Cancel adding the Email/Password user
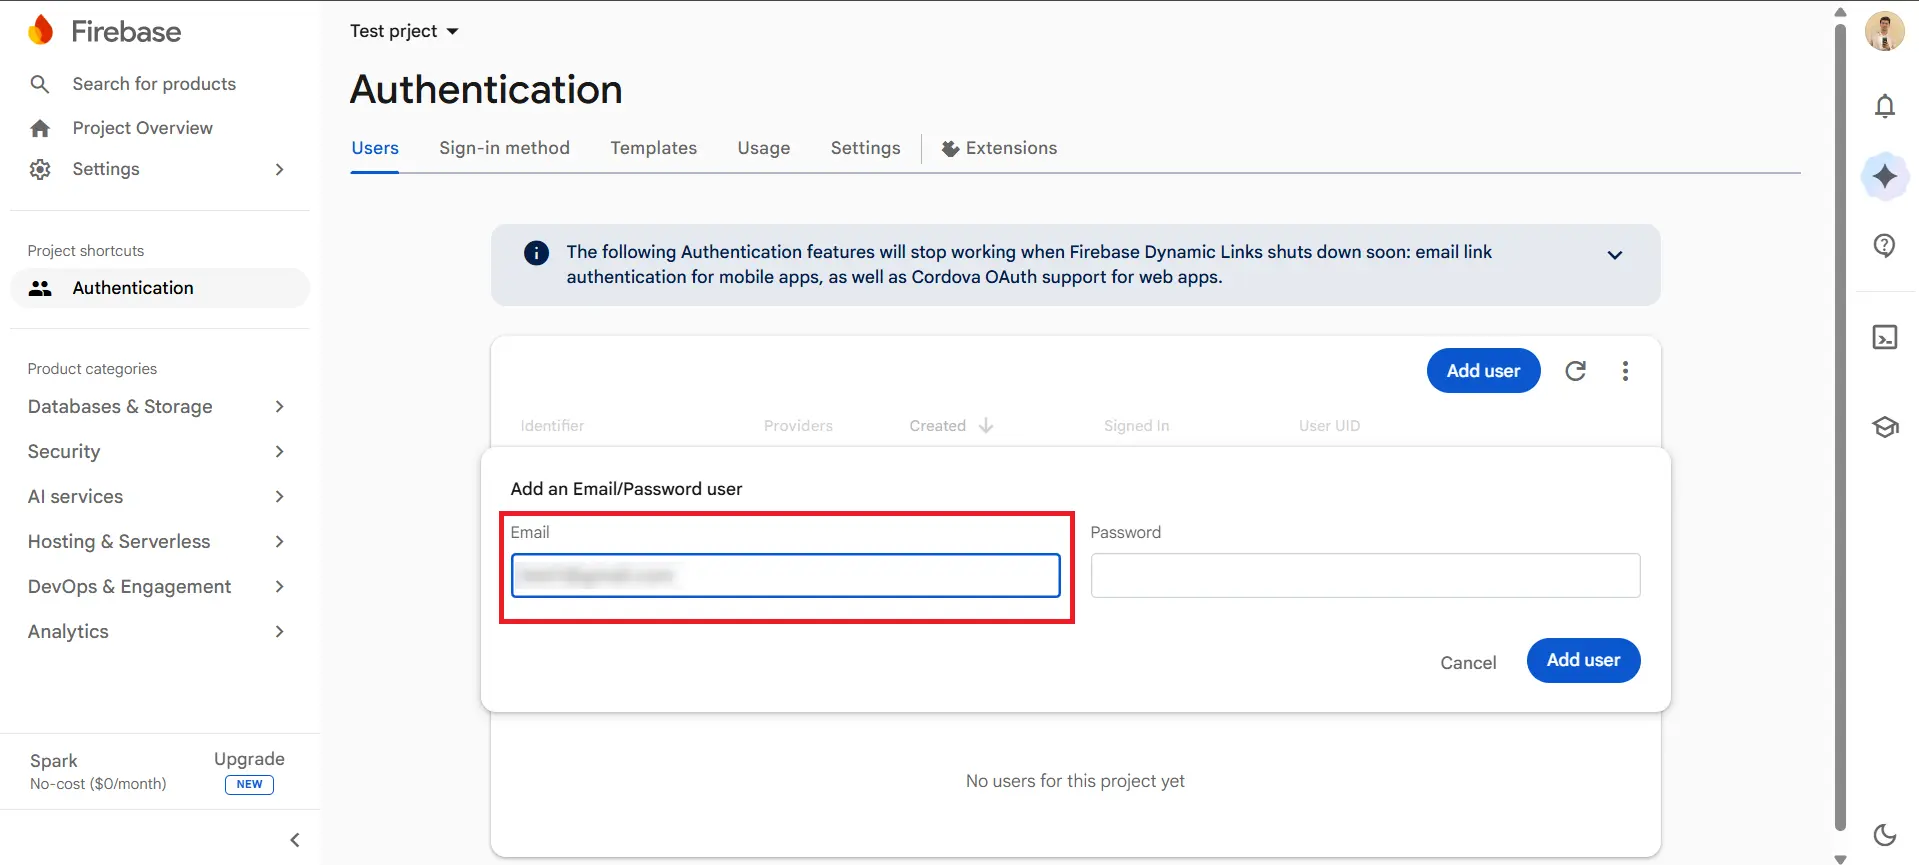Image resolution: width=1919 pixels, height=865 pixels. 1468,663
